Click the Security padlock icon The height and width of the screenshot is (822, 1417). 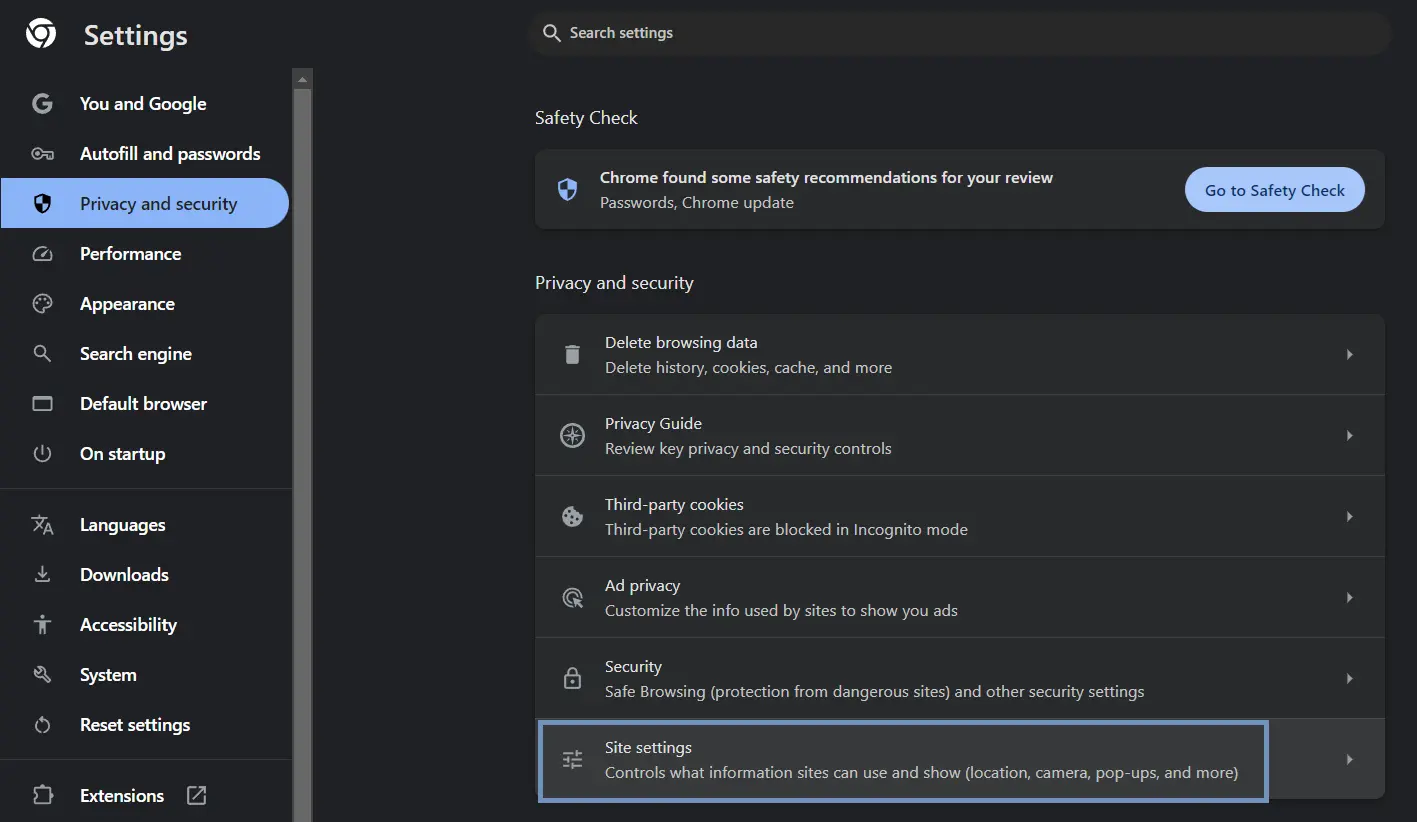tap(572, 679)
